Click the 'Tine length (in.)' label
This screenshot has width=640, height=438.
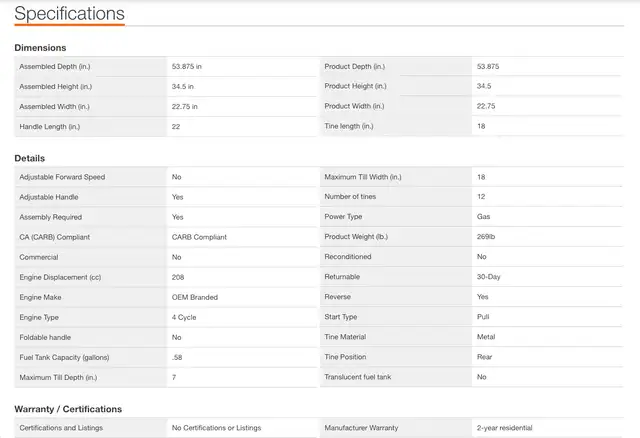pos(349,126)
